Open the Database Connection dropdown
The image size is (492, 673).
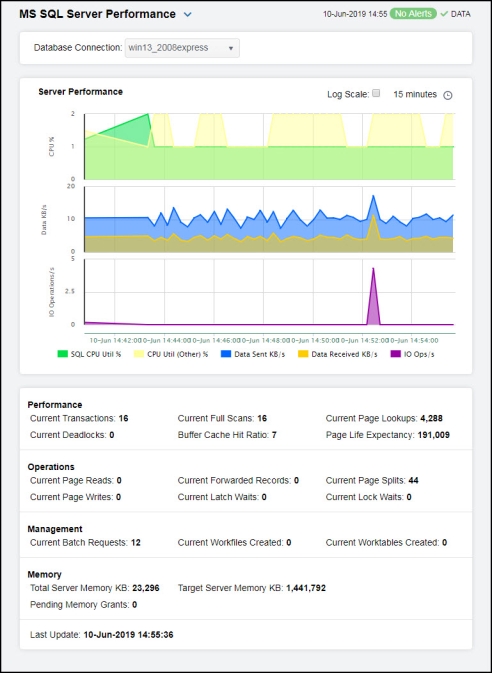coord(182,48)
